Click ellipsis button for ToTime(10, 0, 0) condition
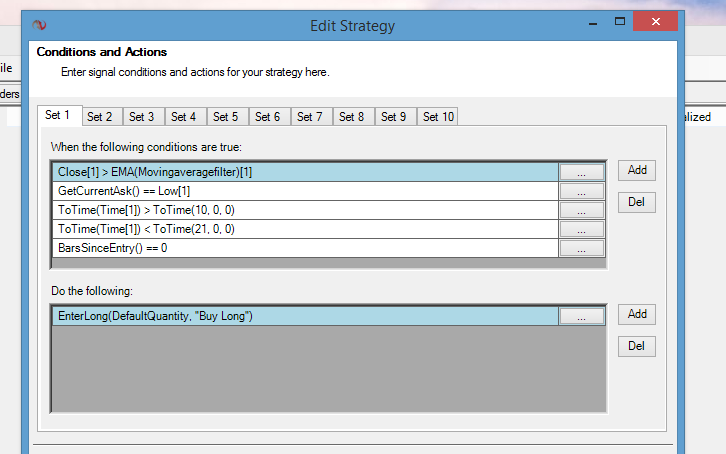The width and height of the screenshot is (726, 454). (581, 210)
